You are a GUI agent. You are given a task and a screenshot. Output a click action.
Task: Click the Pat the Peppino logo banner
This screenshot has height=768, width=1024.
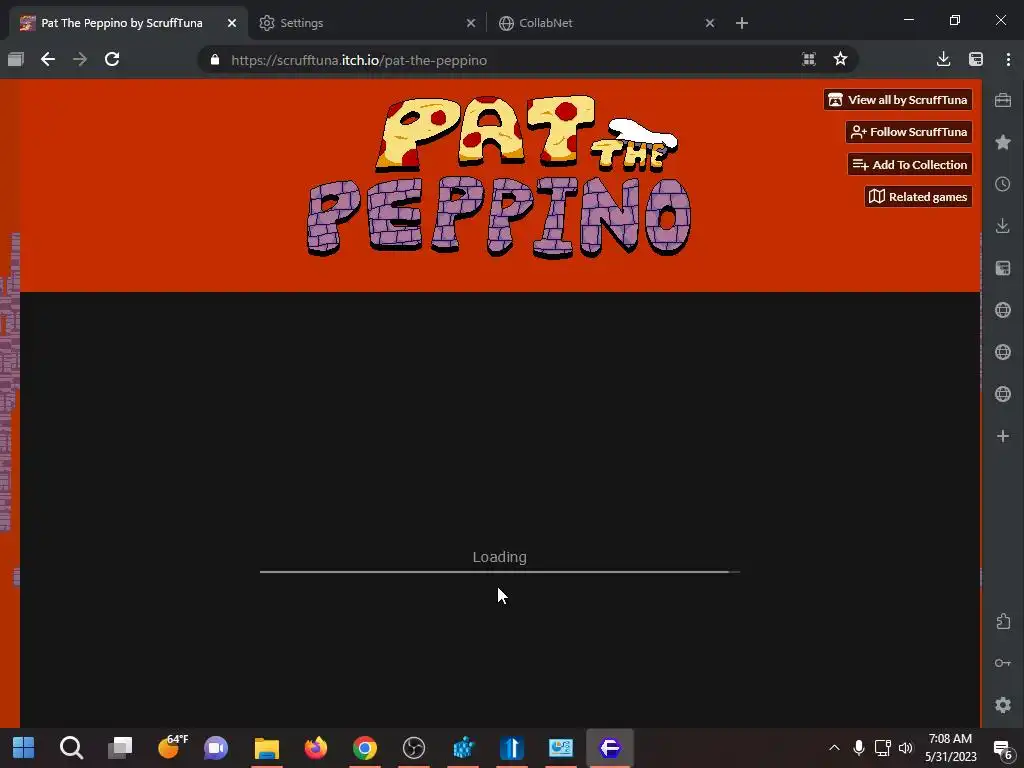point(499,176)
